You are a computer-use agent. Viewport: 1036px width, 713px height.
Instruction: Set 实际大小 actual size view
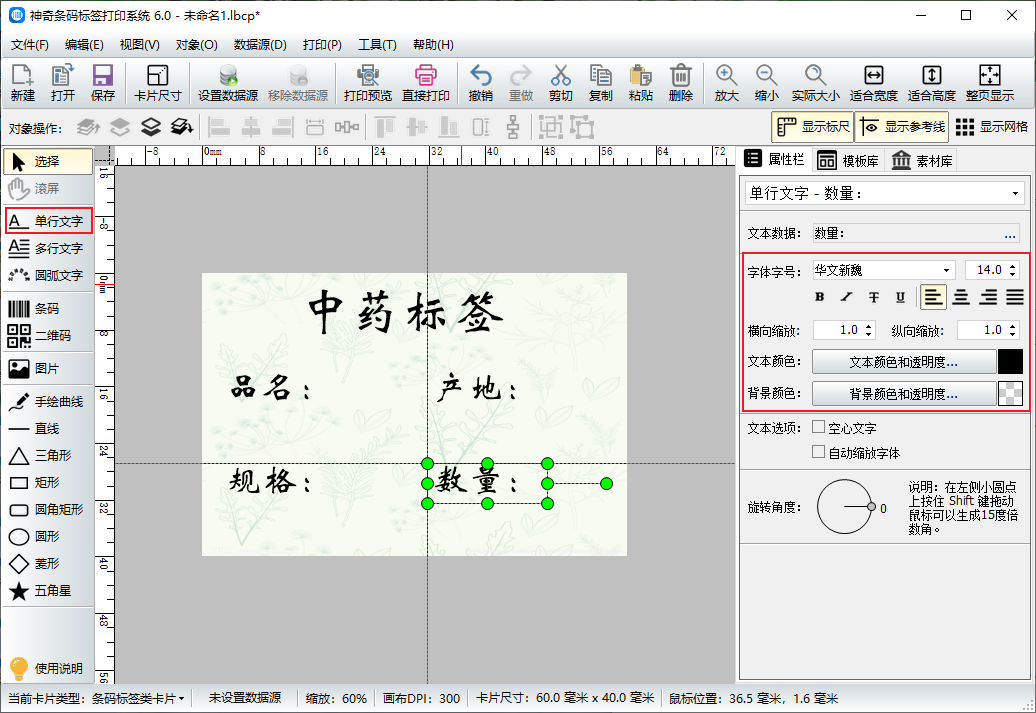(815, 83)
